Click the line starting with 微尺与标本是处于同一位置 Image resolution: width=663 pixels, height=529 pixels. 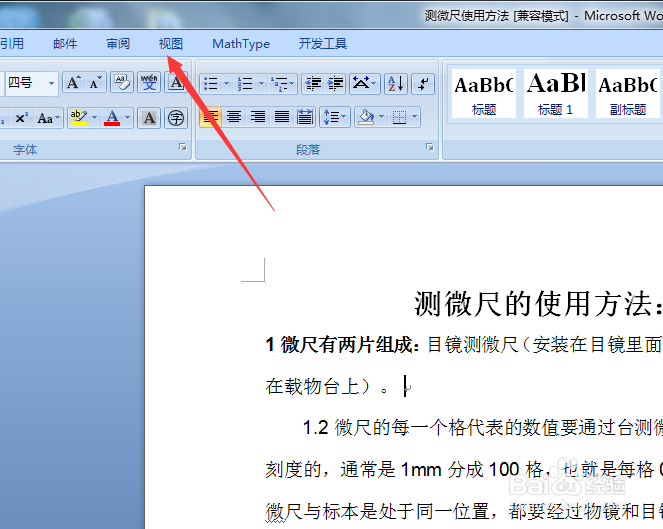tap(464, 511)
